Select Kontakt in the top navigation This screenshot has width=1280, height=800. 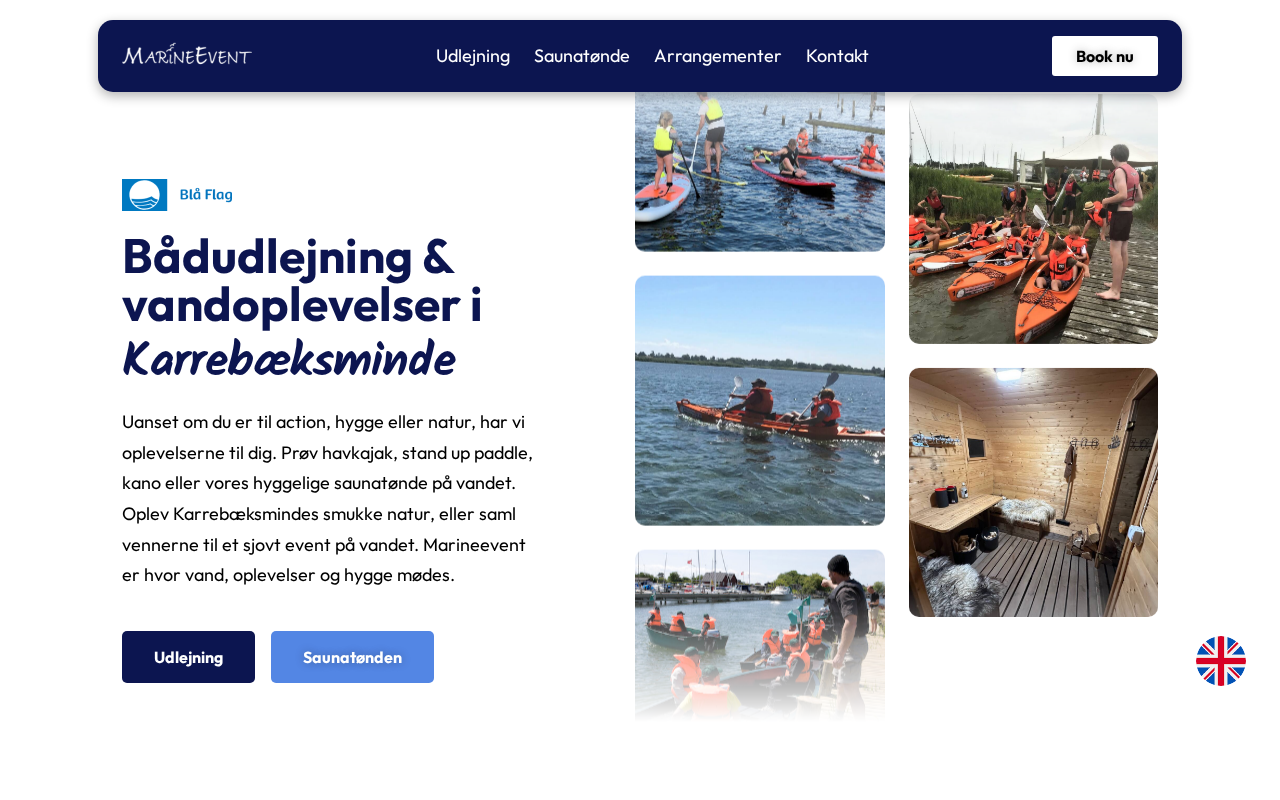(x=837, y=56)
